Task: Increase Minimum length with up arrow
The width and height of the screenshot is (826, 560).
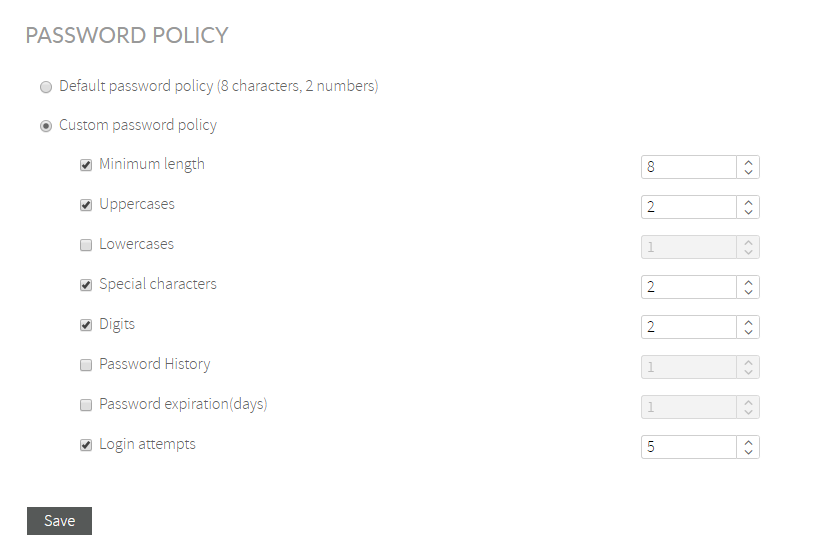Action: pyautogui.click(x=748, y=162)
